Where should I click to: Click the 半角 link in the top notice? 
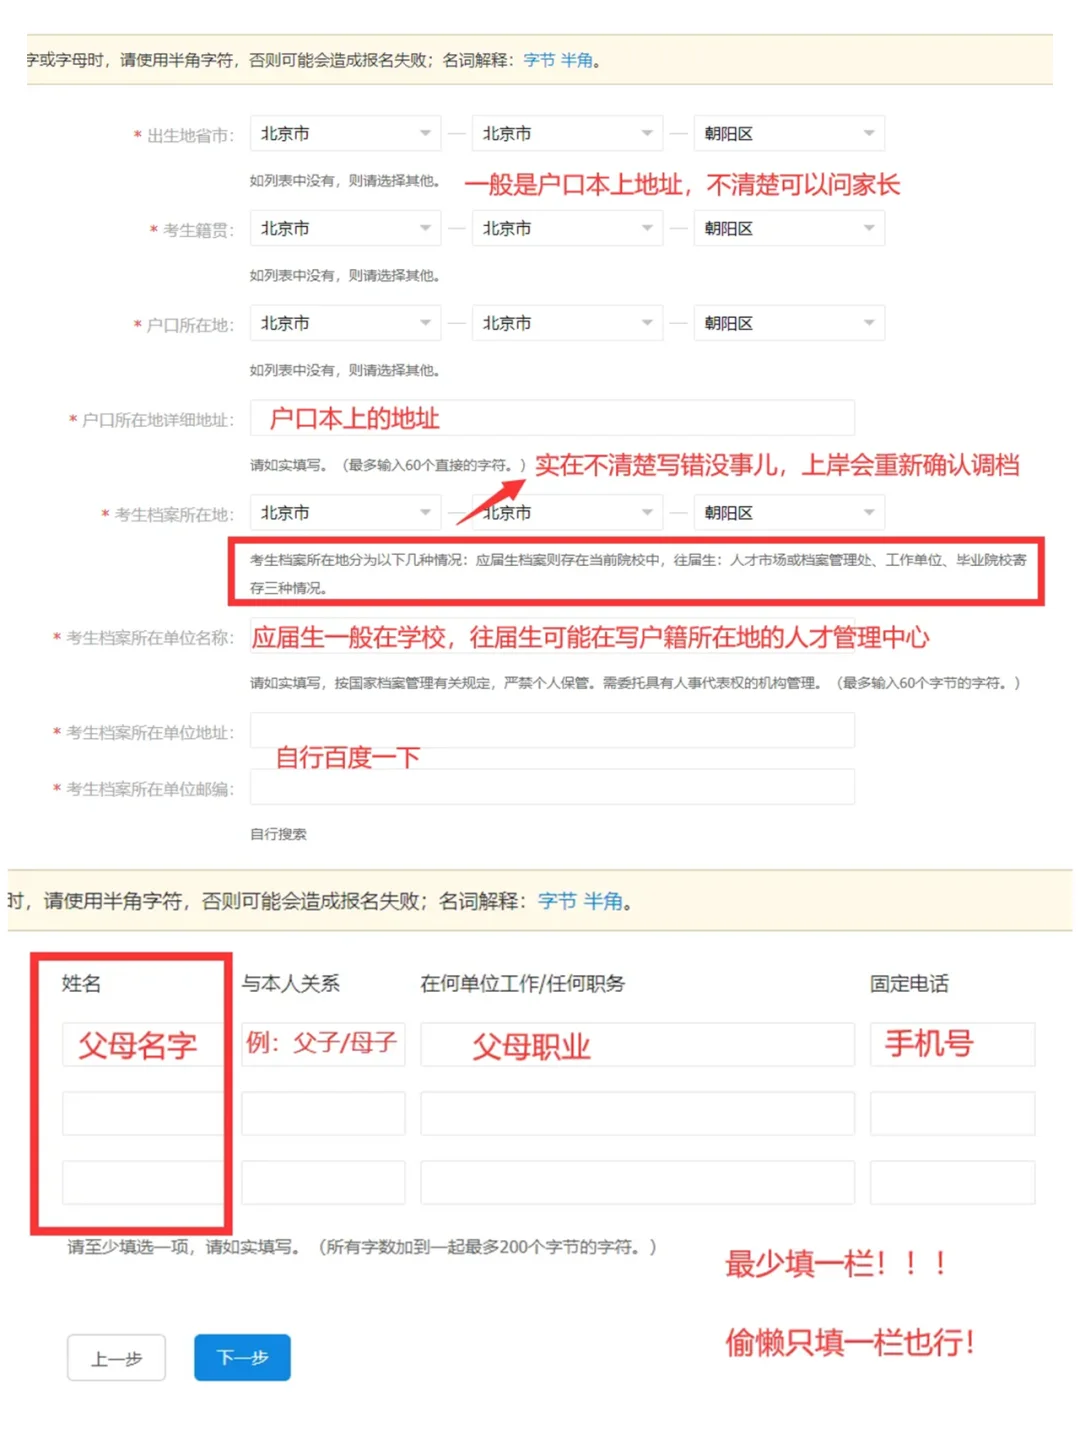pos(578,60)
